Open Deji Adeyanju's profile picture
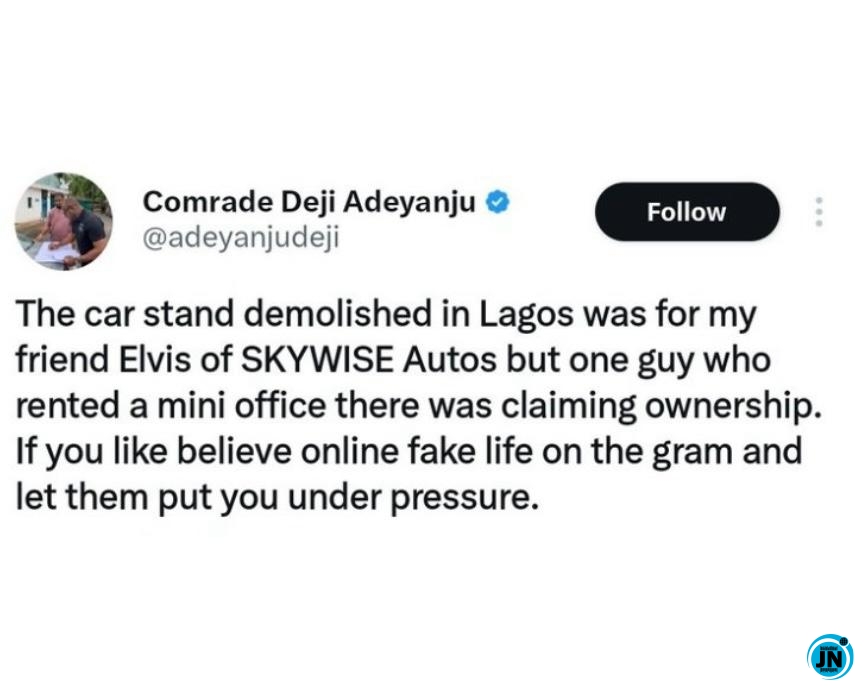 point(63,221)
